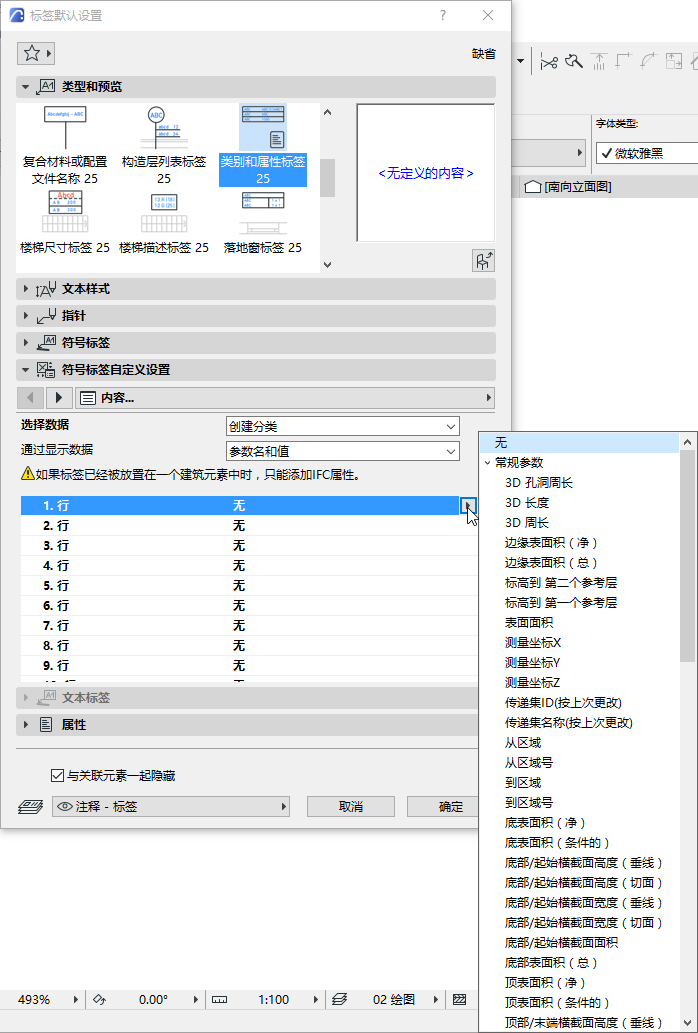The image size is (698, 1033).
Task: Click label type list scroll down arrow
Action: click(x=328, y=265)
